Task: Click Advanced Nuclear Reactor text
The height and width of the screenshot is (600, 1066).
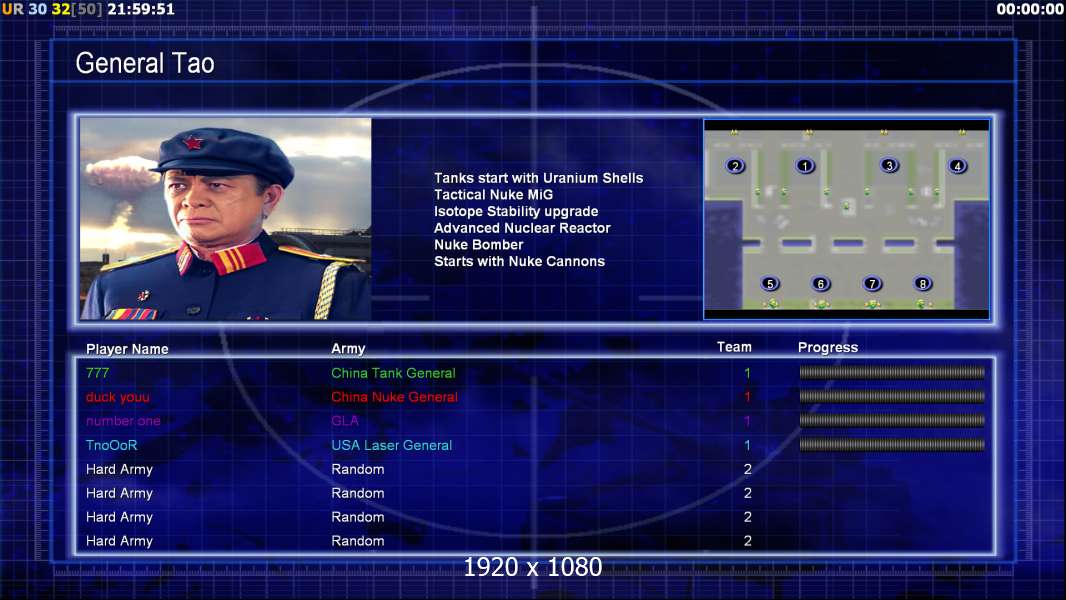Action: click(522, 228)
